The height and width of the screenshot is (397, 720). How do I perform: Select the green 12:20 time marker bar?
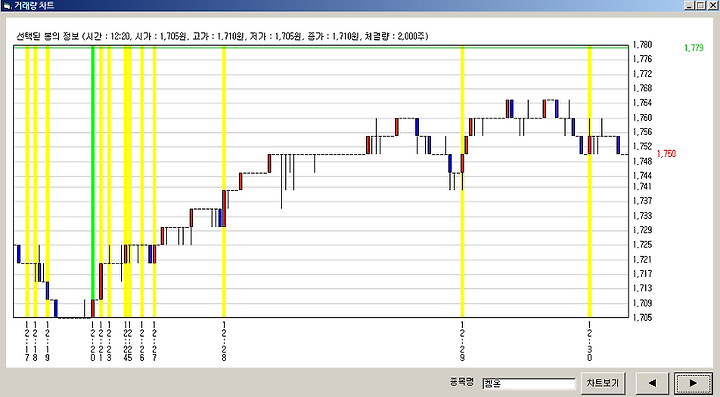pyautogui.click(x=93, y=182)
